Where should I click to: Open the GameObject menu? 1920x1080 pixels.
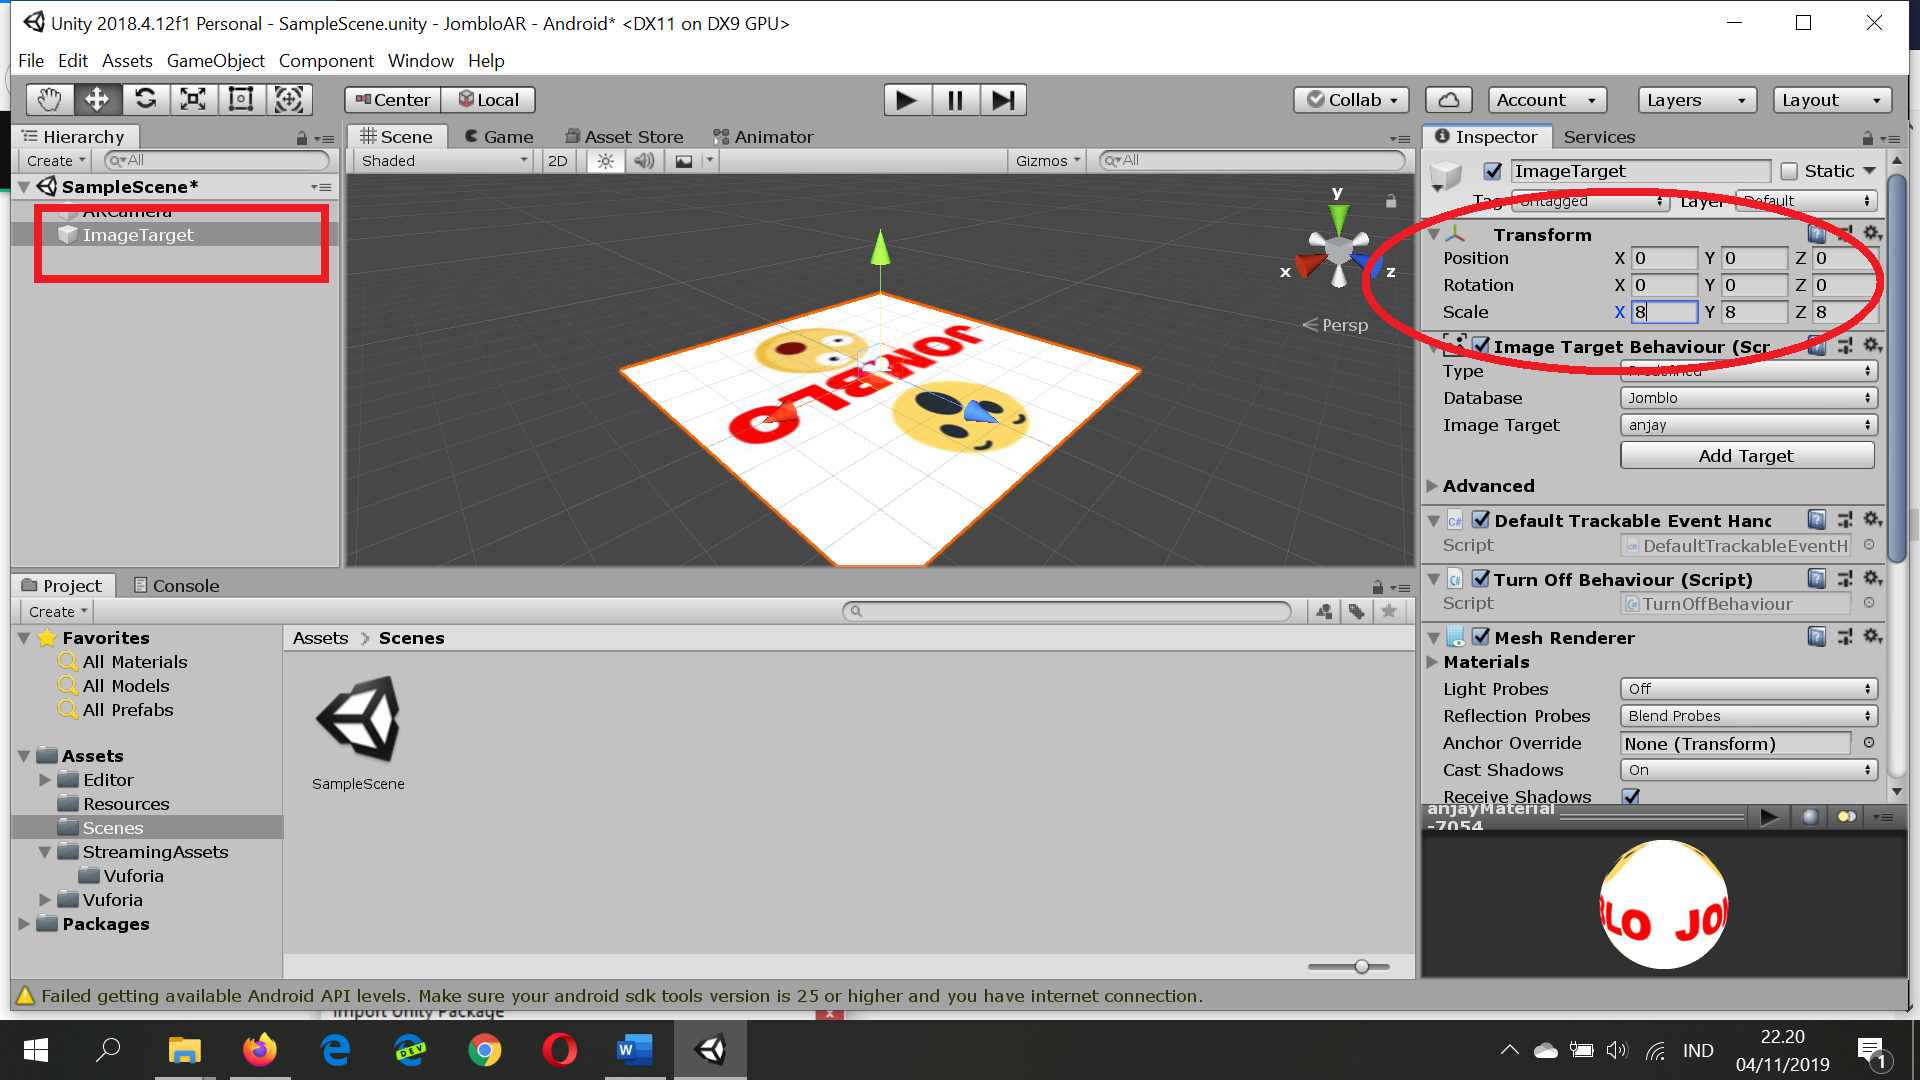(x=215, y=61)
